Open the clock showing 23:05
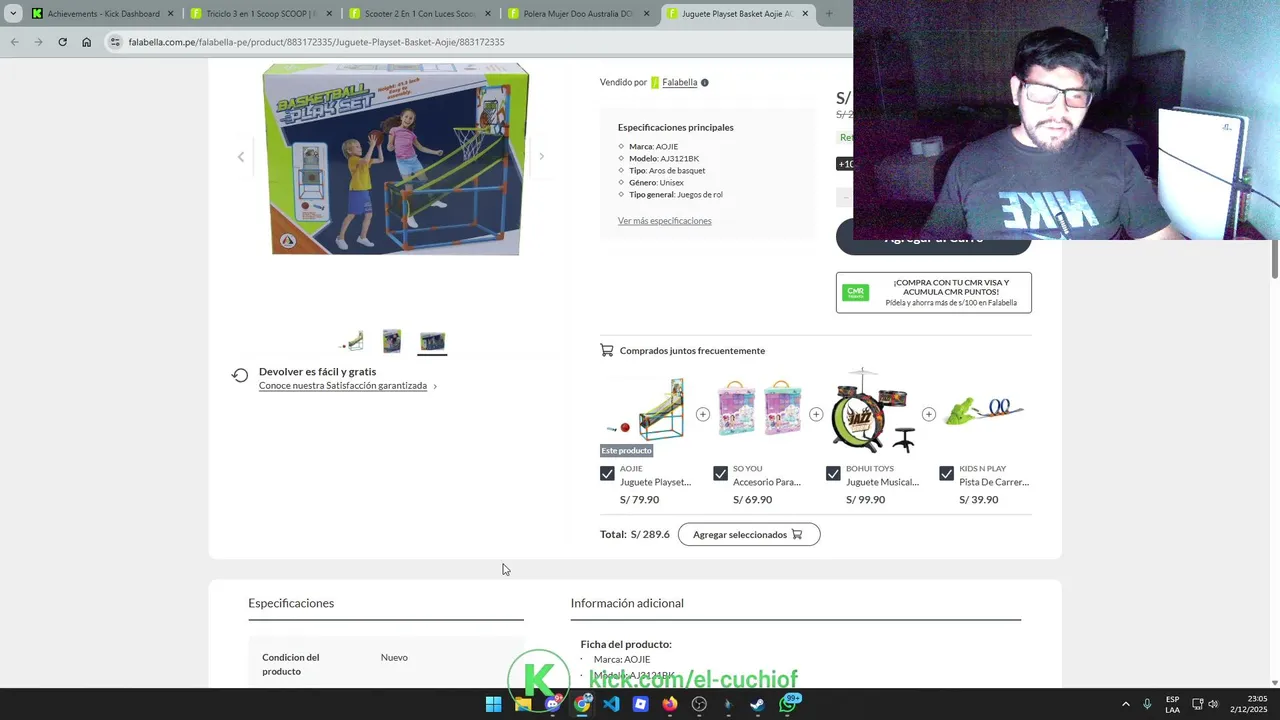The width and height of the screenshot is (1280, 720). [x=1248, y=704]
